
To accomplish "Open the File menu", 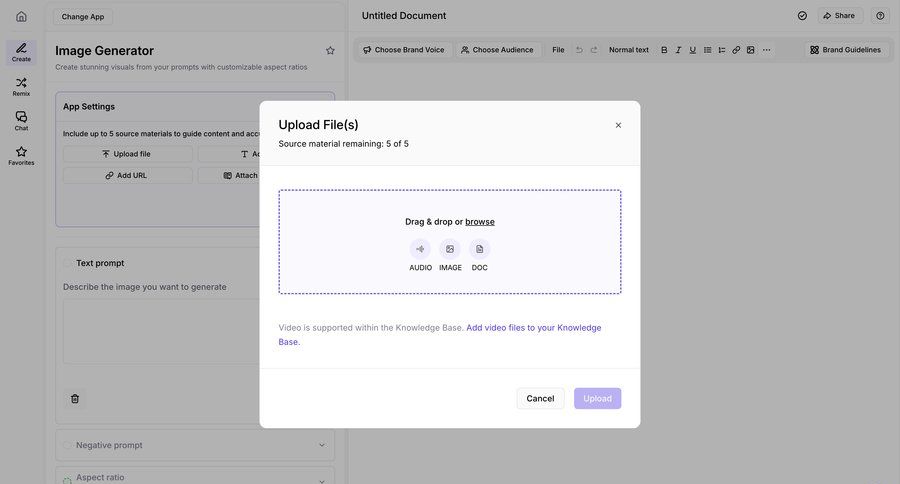I will (558, 50).
